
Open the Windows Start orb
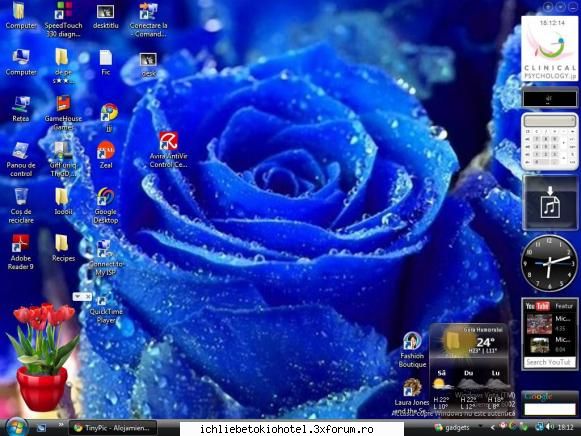coord(16,427)
